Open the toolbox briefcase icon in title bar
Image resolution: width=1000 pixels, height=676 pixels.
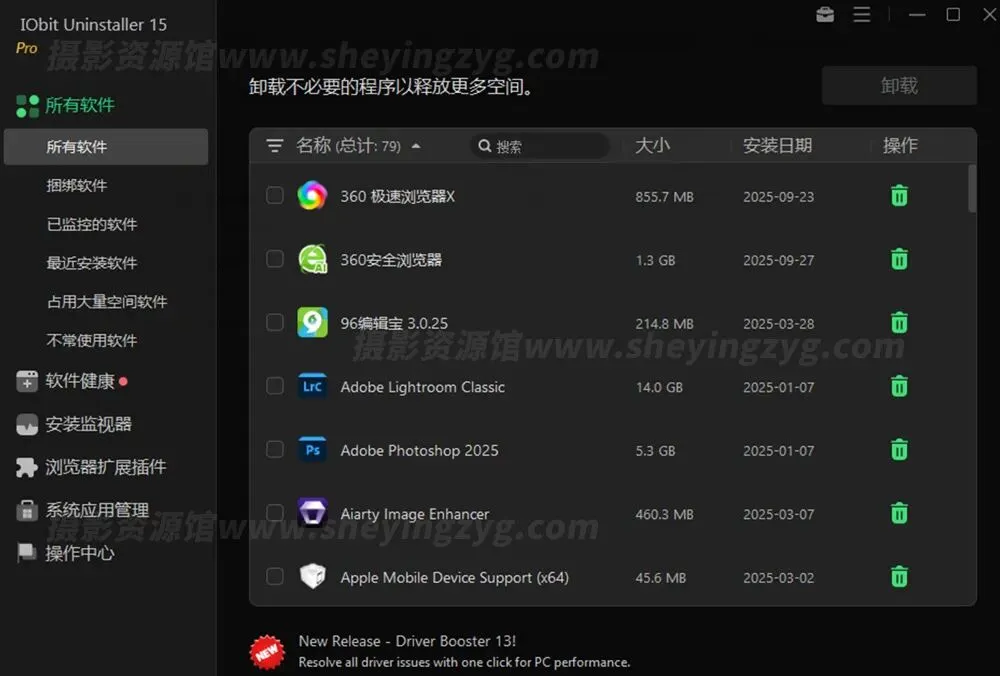[x=825, y=14]
